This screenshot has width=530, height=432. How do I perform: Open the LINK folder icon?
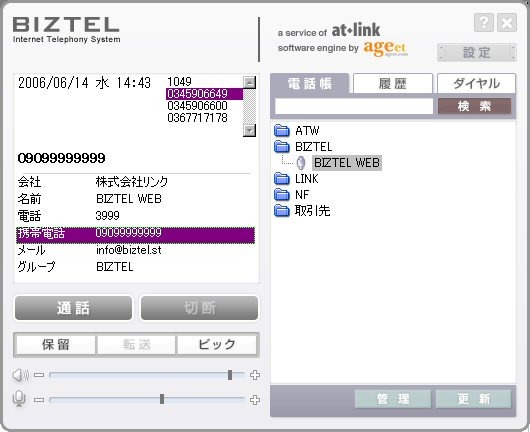[x=282, y=178]
